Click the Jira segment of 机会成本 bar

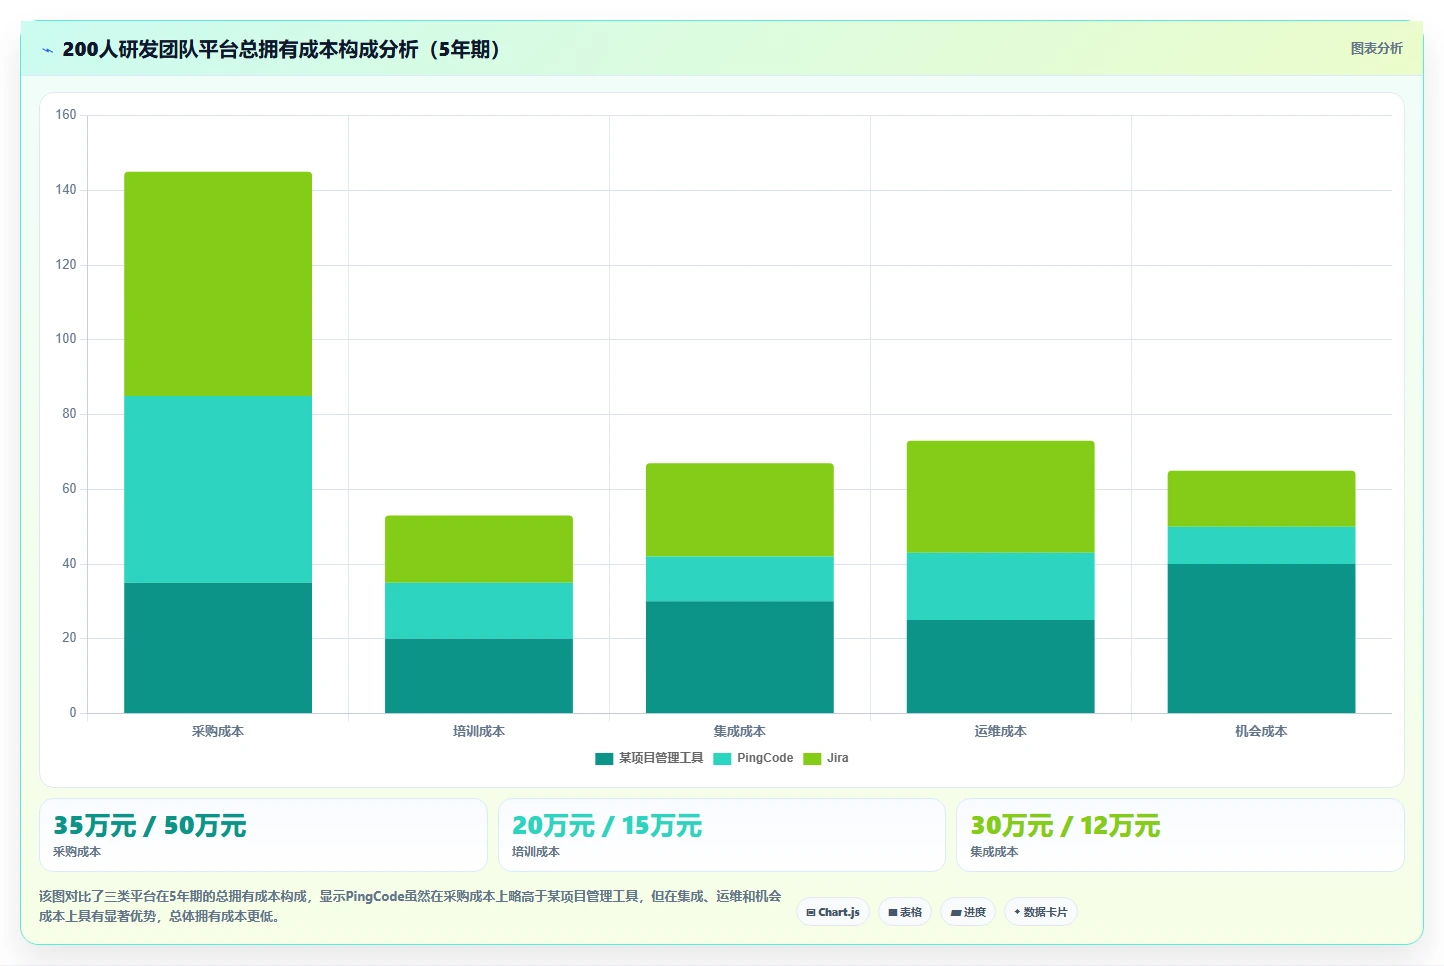tap(1262, 499)
